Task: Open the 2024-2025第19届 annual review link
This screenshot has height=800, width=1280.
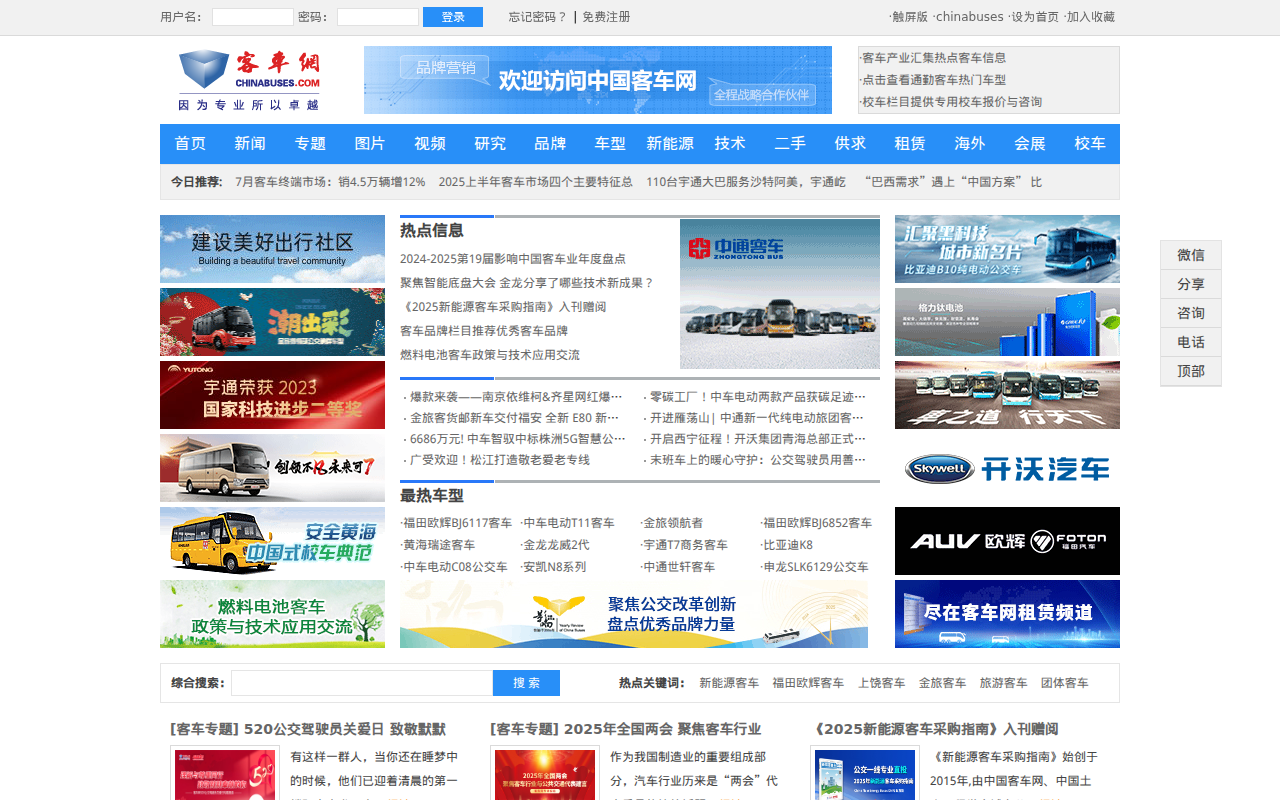Action: click(x=513, y=259)
